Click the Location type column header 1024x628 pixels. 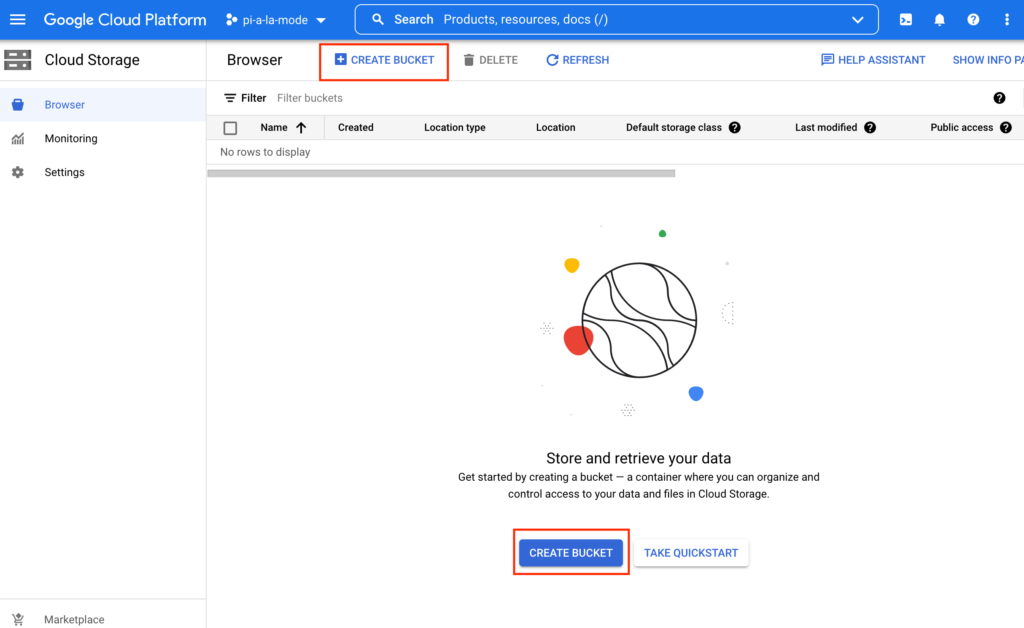pyautogui.click(x=455, y=127)
